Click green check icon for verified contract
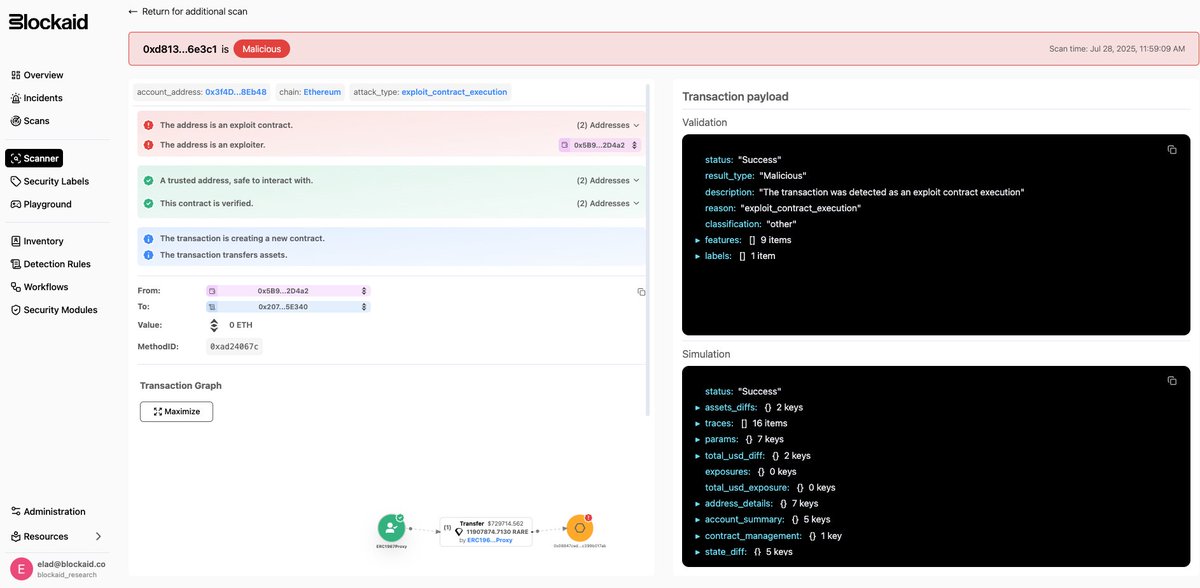 click(x=148, y=203)
